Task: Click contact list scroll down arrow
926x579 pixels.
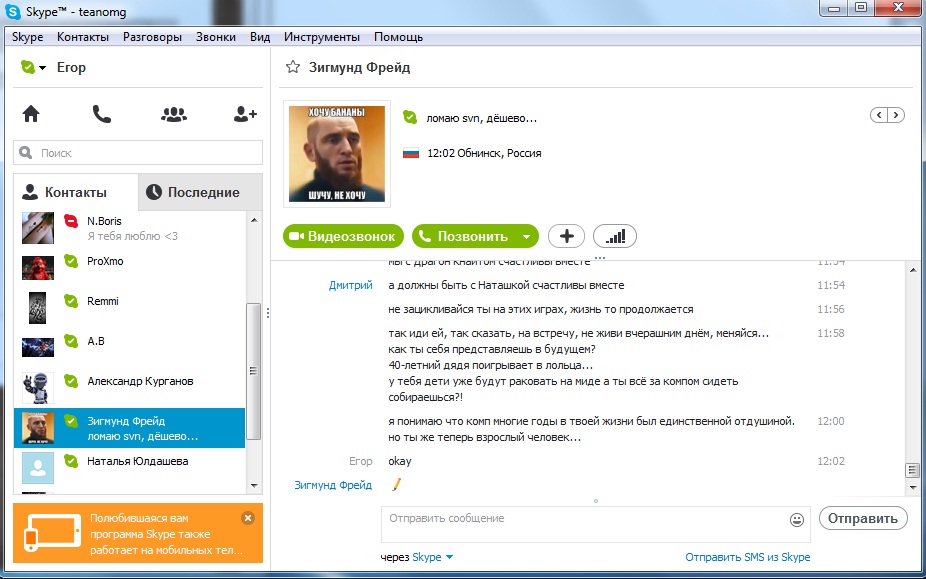Action: (x=254, y=486)
